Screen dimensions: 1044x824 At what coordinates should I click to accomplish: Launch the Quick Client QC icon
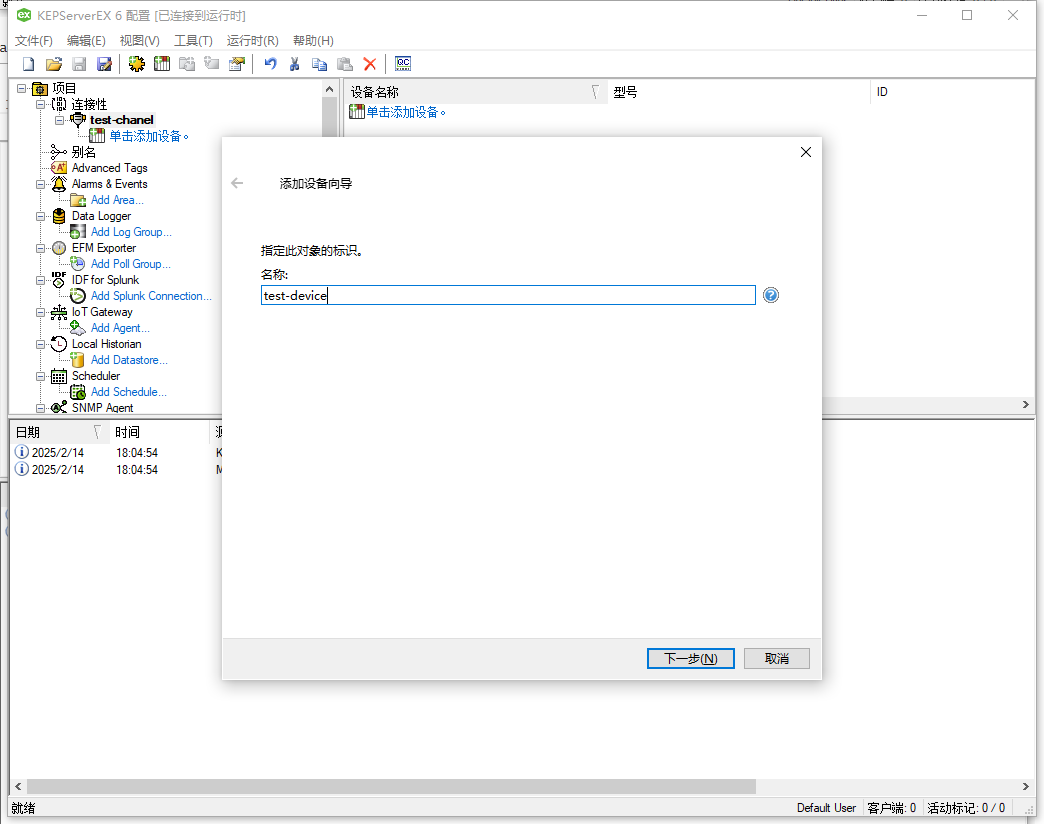(403, 64)
